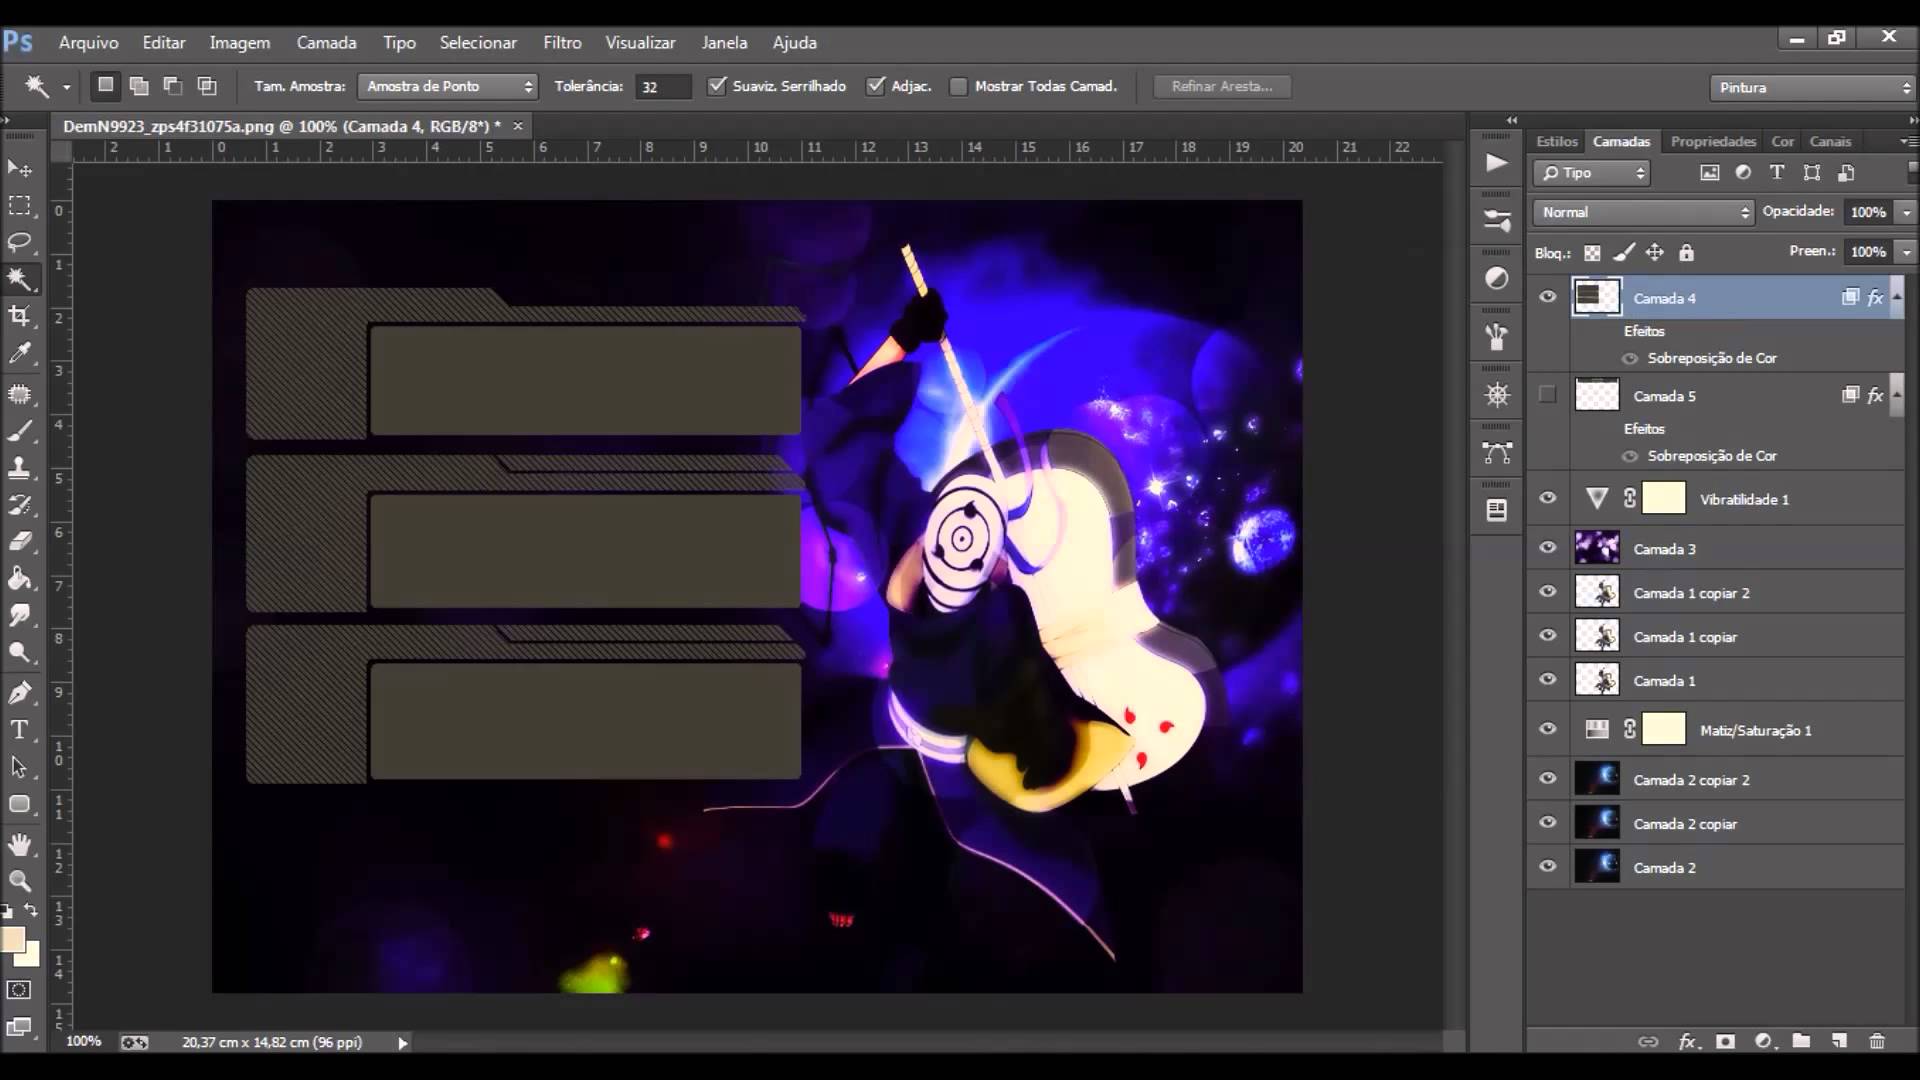Viewport: 1920px width, 1080px height.
Task: Hide the Camada 3 layer
Action: (1548, 547)
